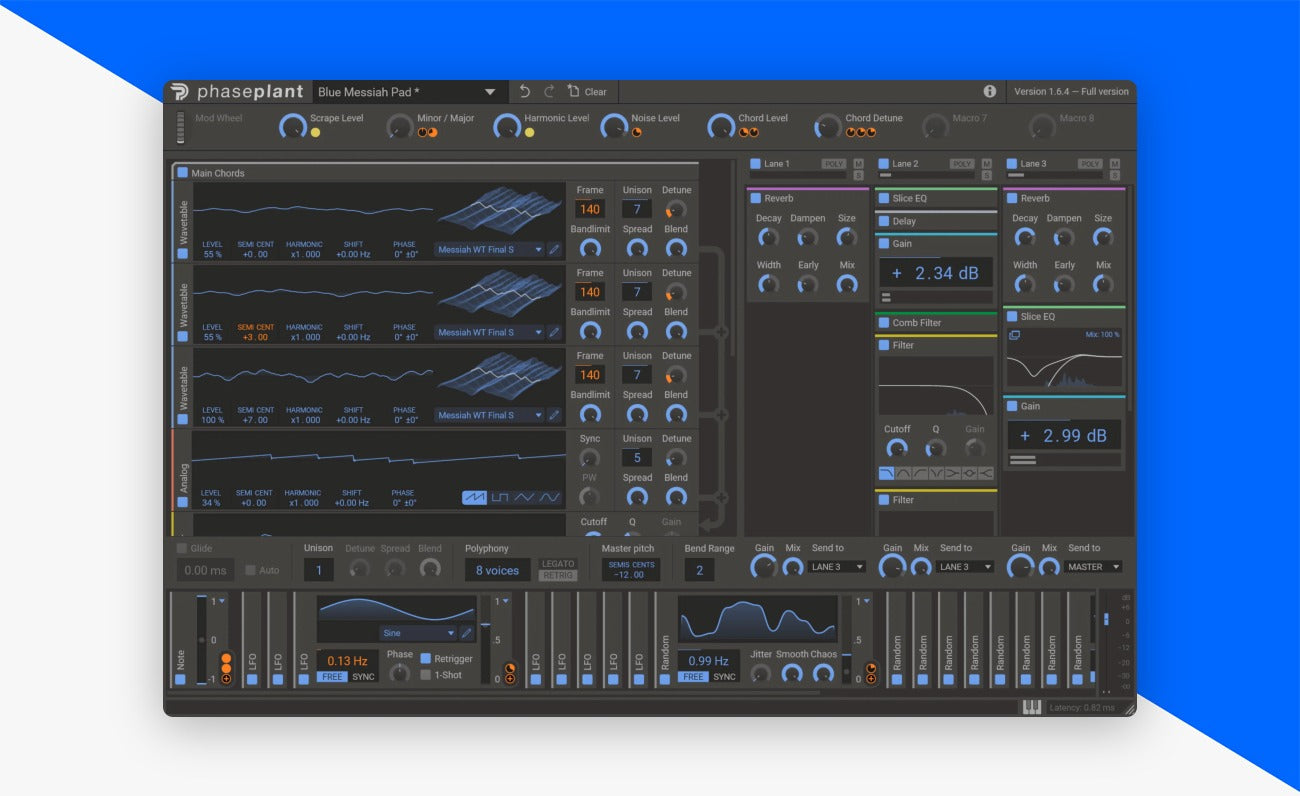Click the Scrape Level macro knob
The height and width of the screenshot is (796, 1300).
[x=293, y=126]
